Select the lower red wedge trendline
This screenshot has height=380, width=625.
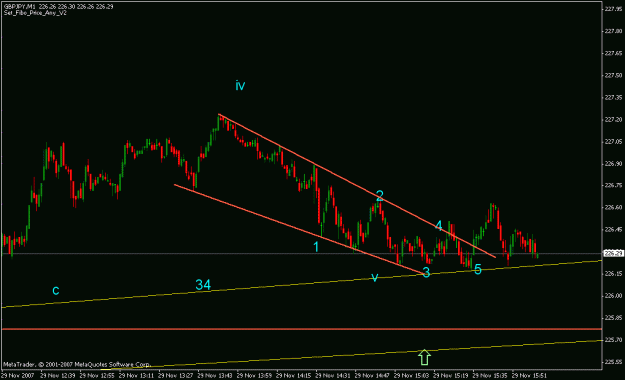pyautogui.click(x=299, y=229)
